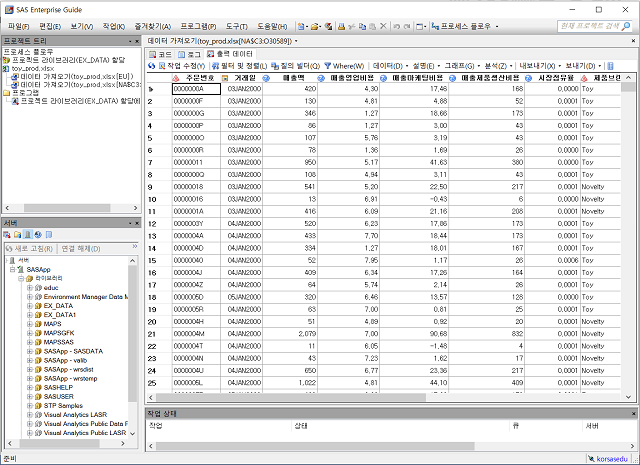Select toy_prod.xlsx in project tree
Screen dimensions: 640x465
pos(33,68)
